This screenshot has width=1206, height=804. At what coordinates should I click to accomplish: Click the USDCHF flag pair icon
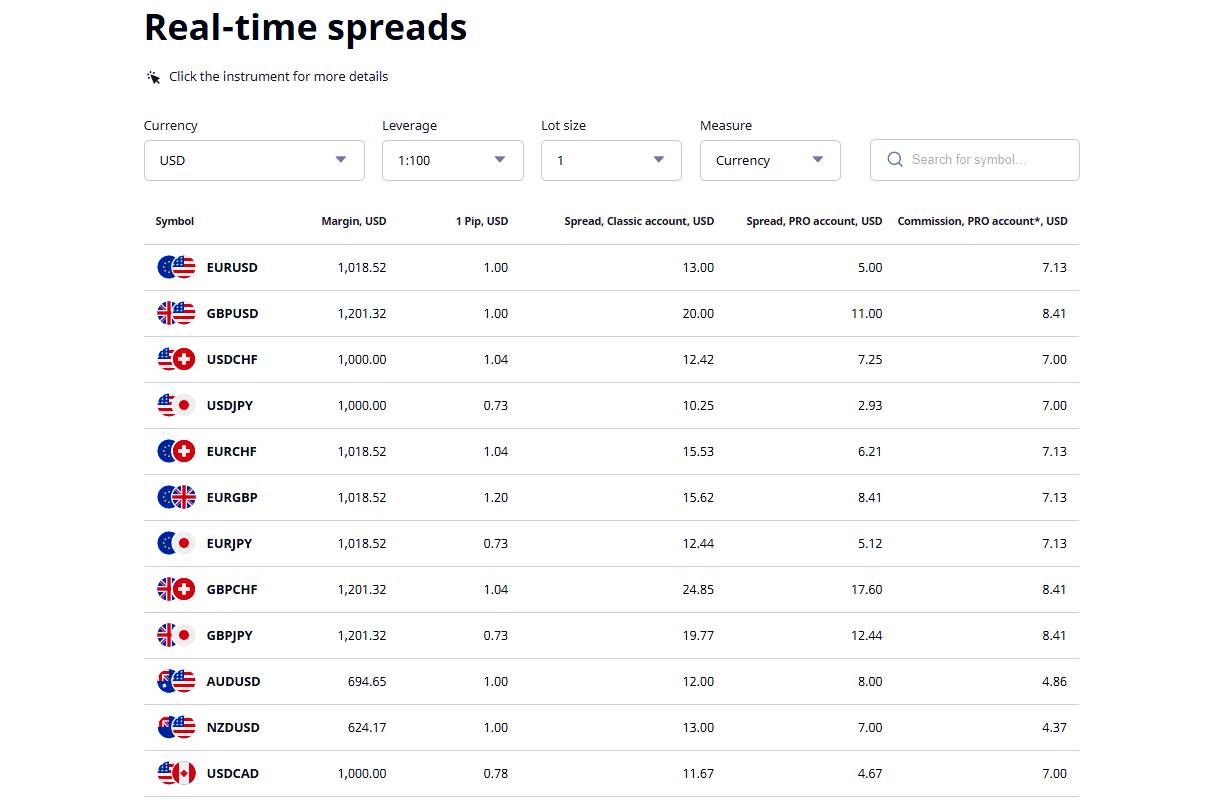[176, 359]
